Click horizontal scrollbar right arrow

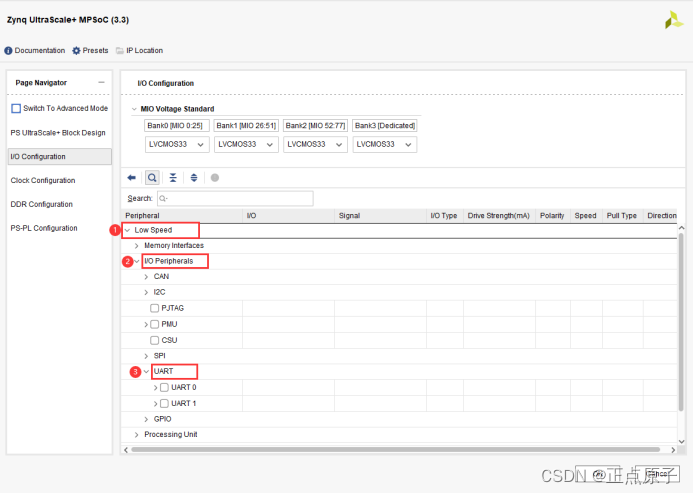tap(673, 450)
